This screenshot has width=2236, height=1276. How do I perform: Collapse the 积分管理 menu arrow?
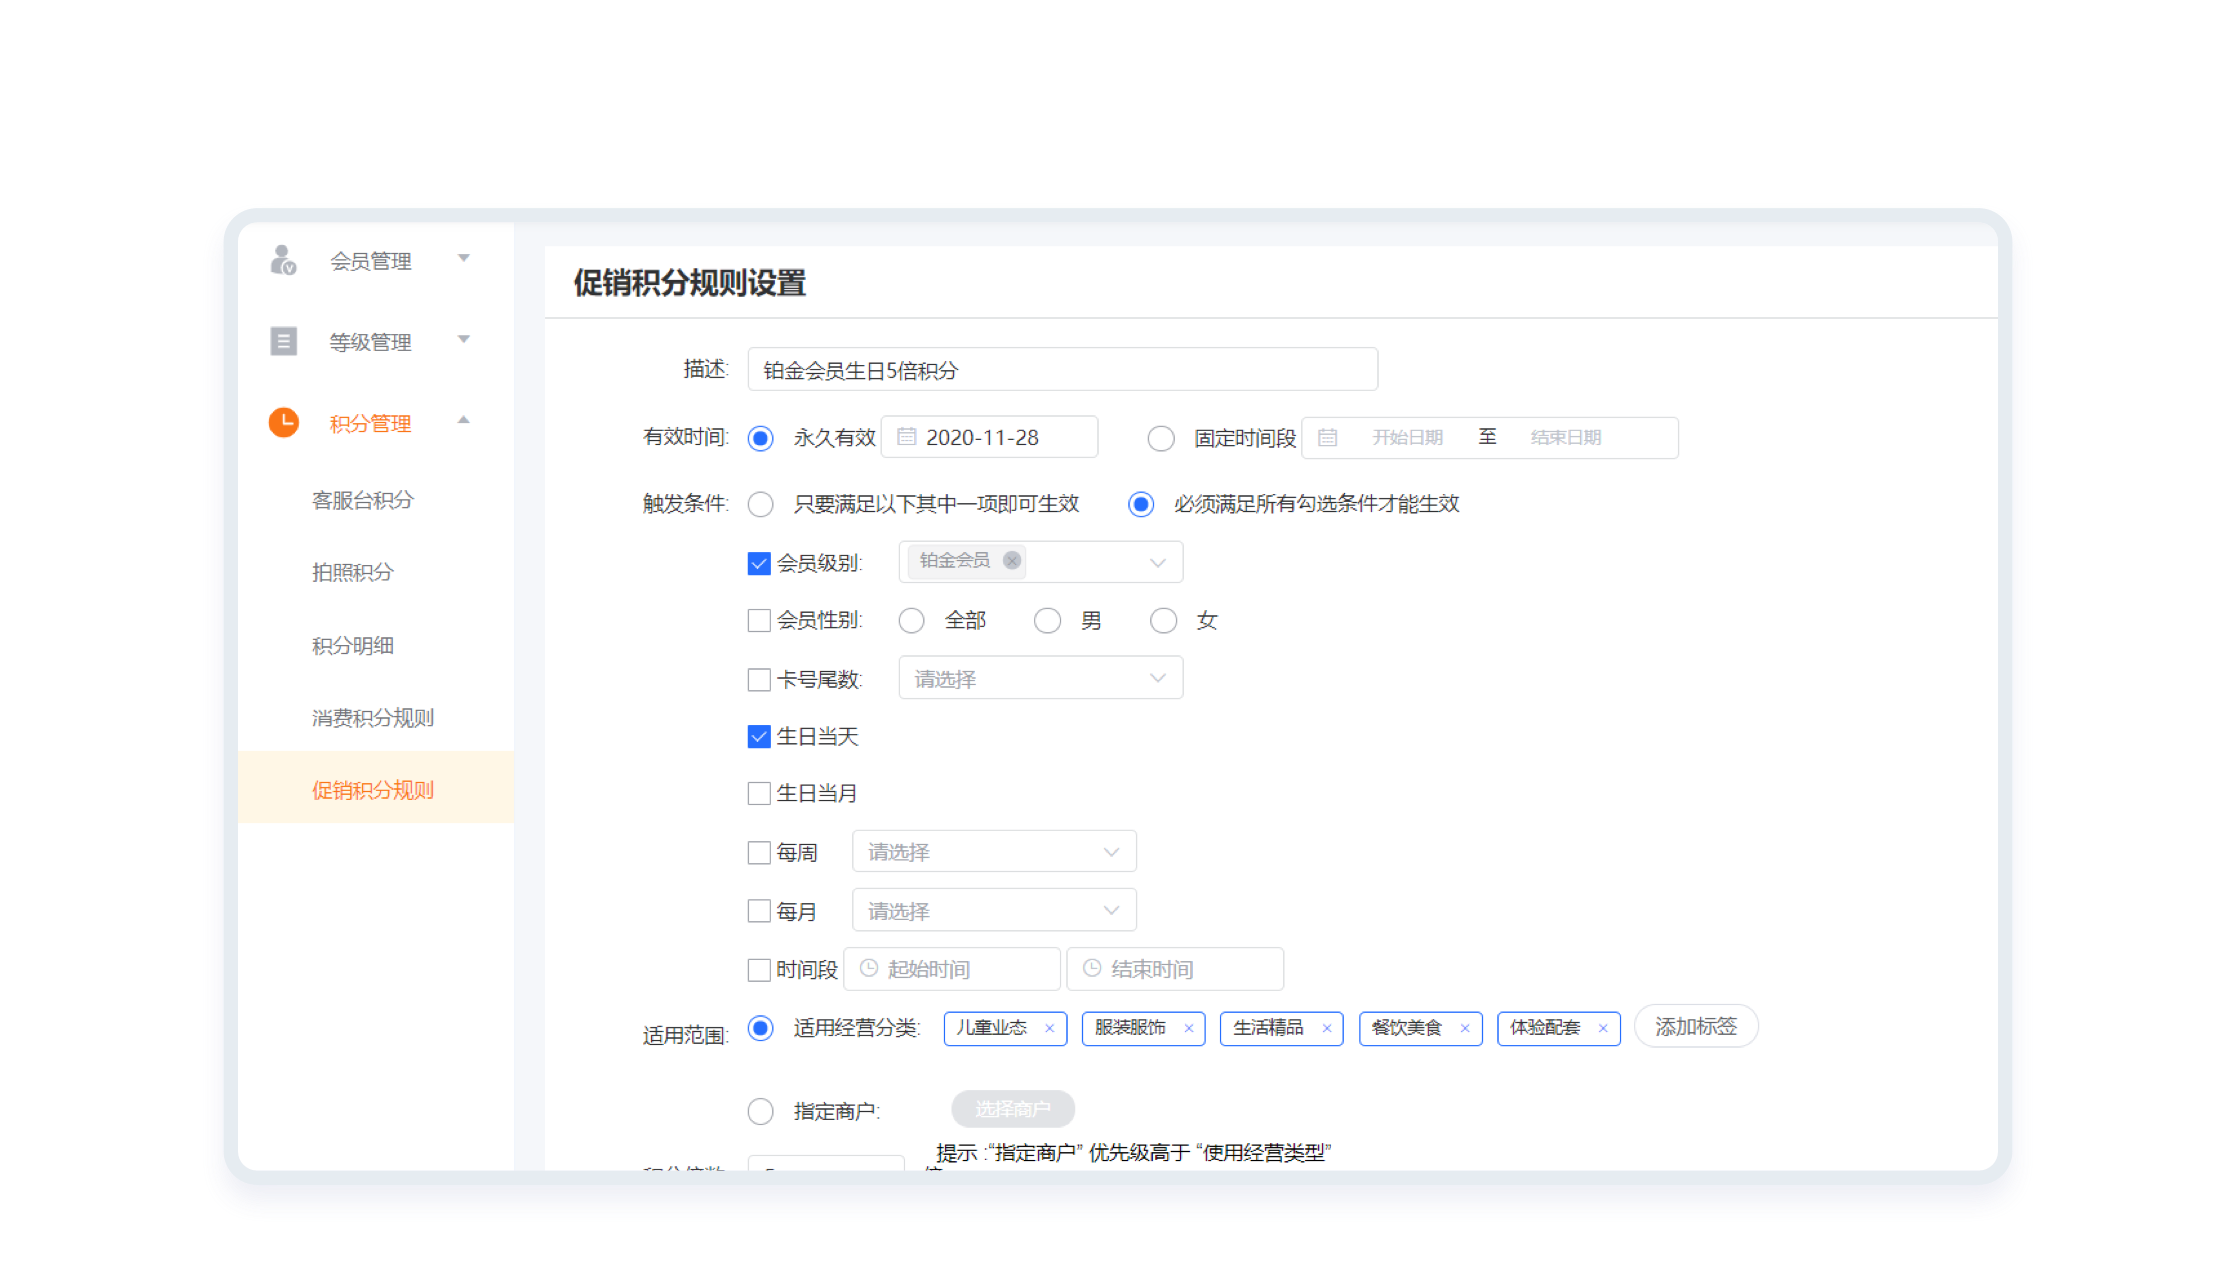click(464, 420)
